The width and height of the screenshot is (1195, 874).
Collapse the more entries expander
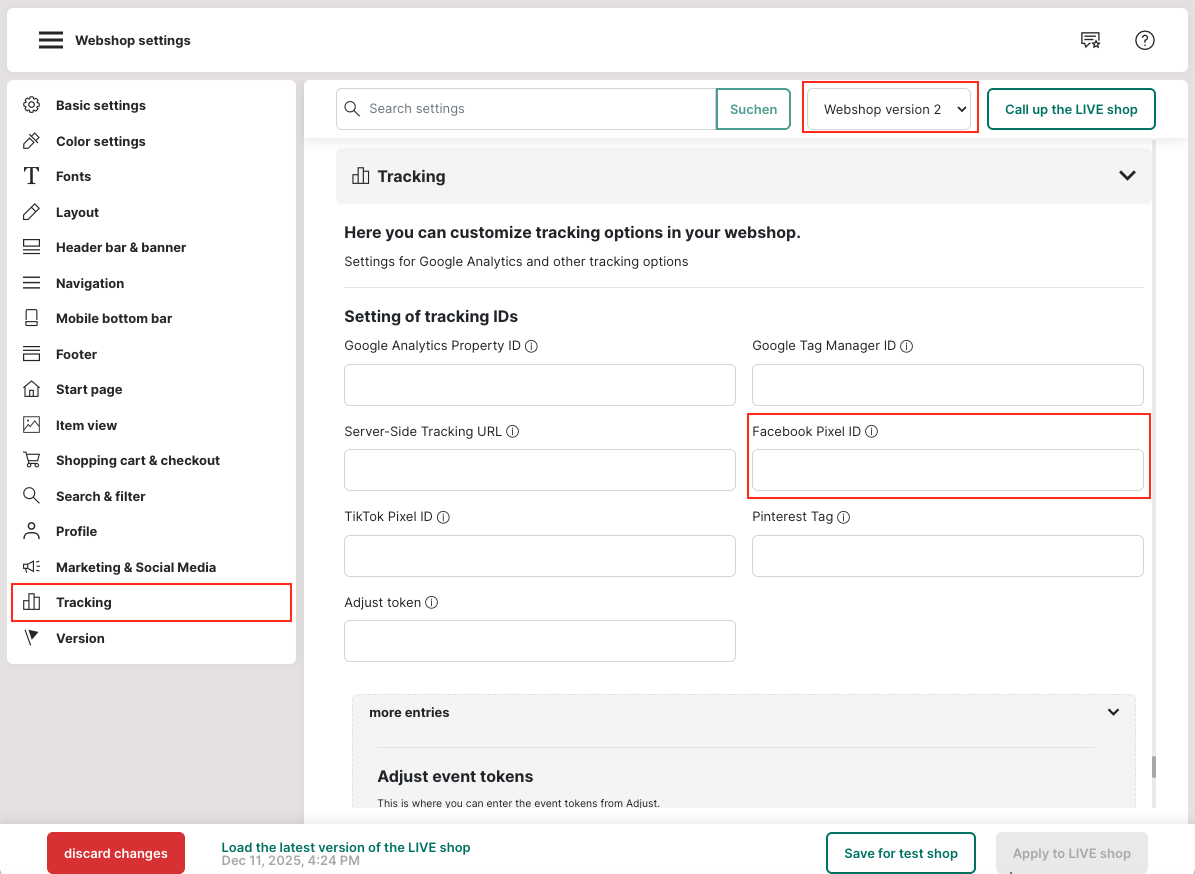click(1113, 713)
